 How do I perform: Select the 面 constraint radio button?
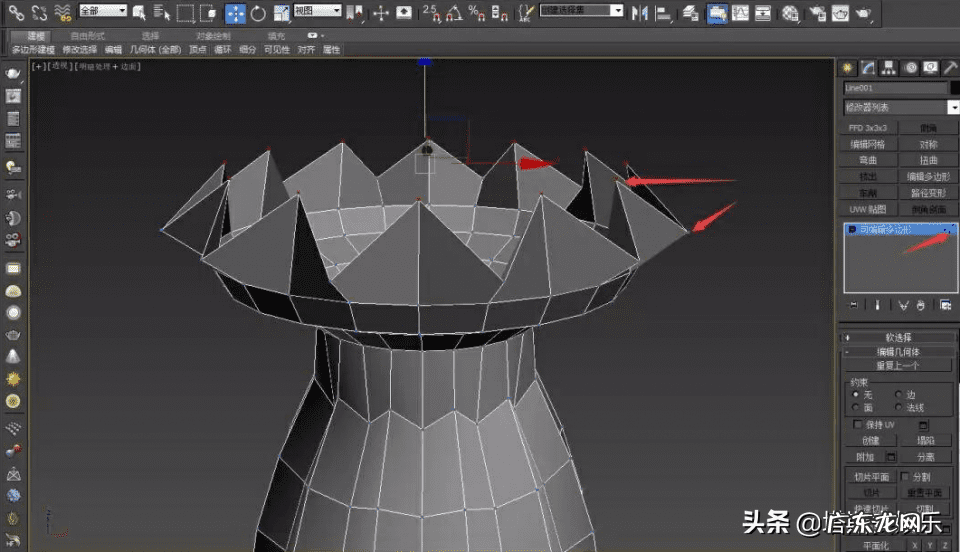(854, 408)
